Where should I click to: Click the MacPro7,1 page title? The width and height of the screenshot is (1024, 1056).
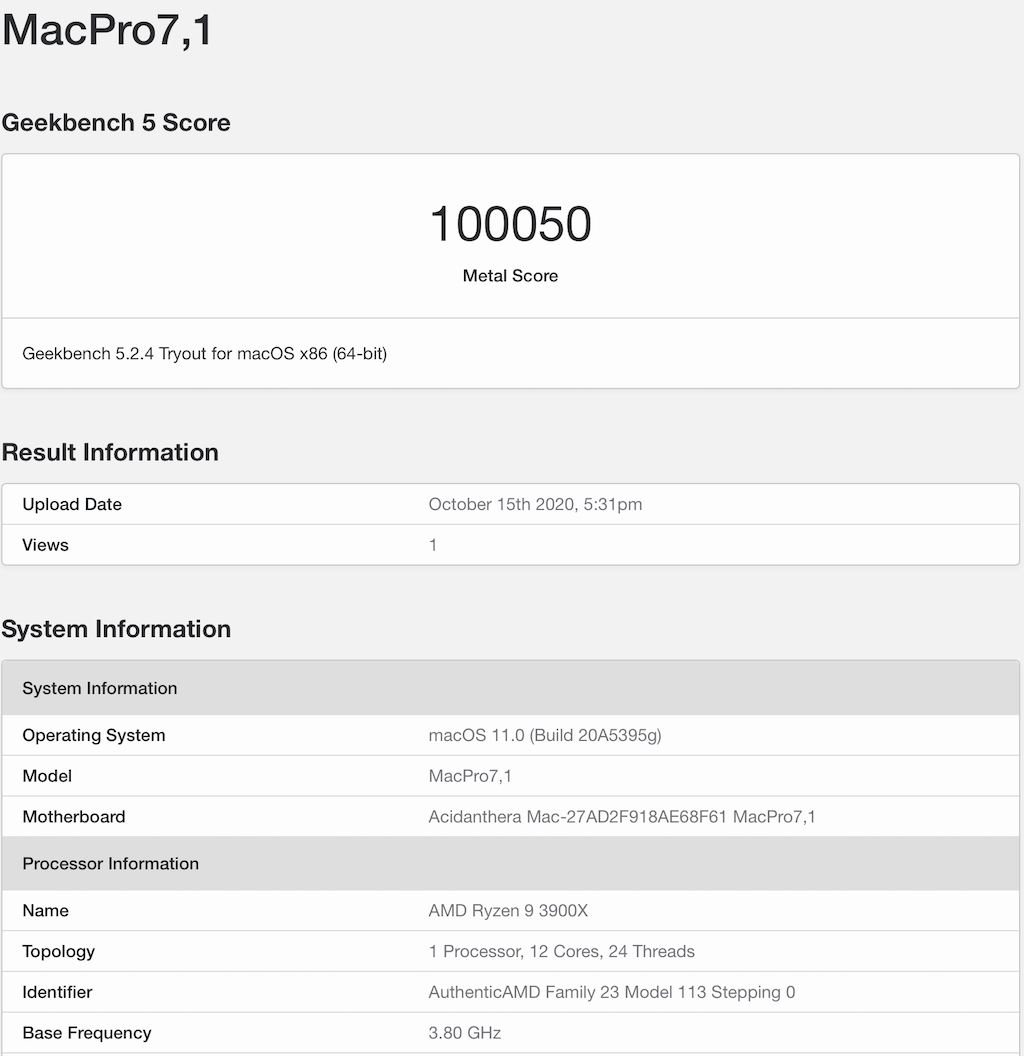point(107,31)
